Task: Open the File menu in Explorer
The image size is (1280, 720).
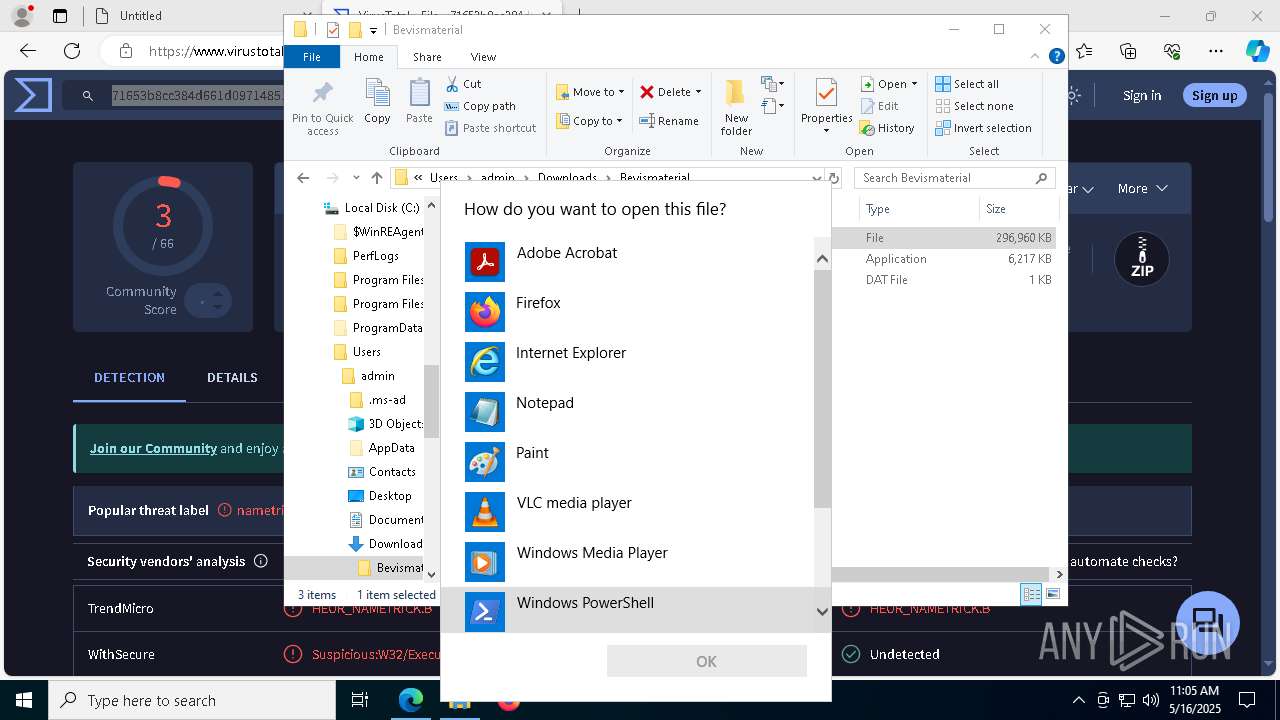Action: pyautogui.click(x=312, y=57)
